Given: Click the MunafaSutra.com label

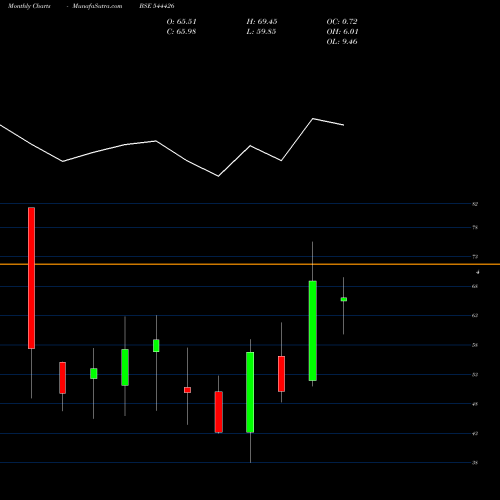Looking at the screenshot, I should (x=97, y=6).
